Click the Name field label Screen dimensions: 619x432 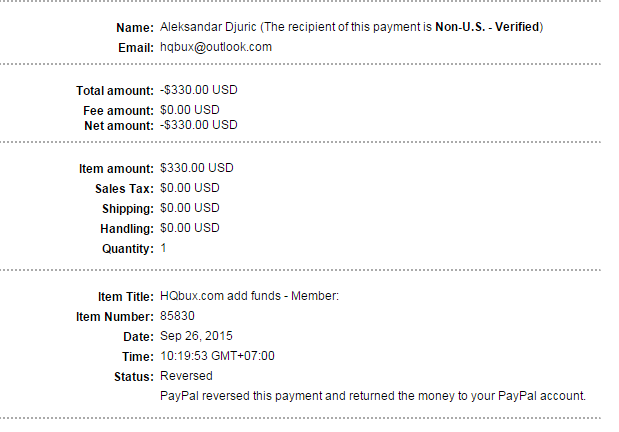coord(136,27)
